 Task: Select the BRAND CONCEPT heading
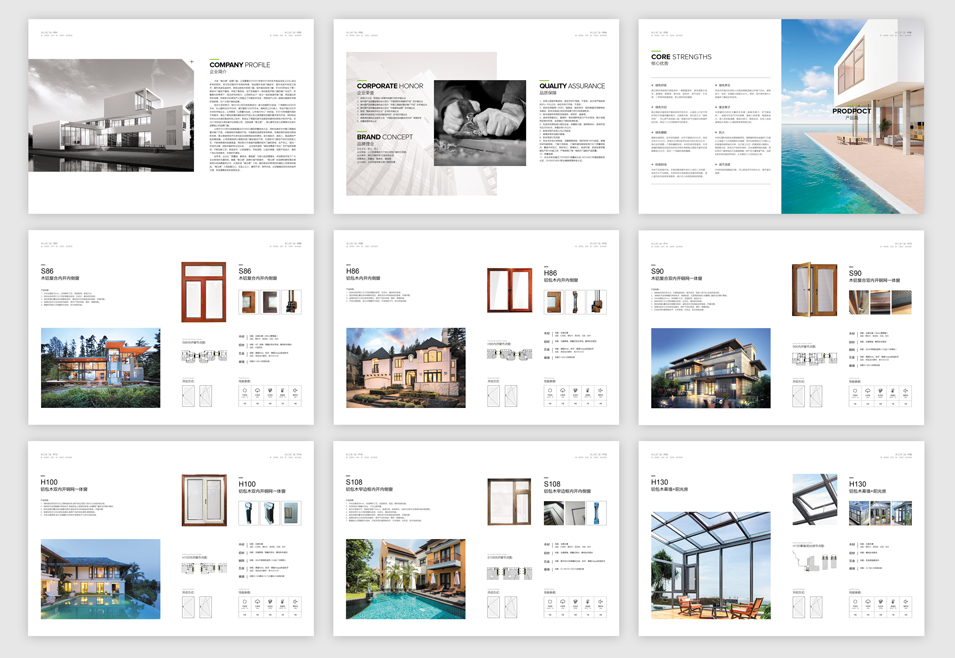click(x=385, y=137)
